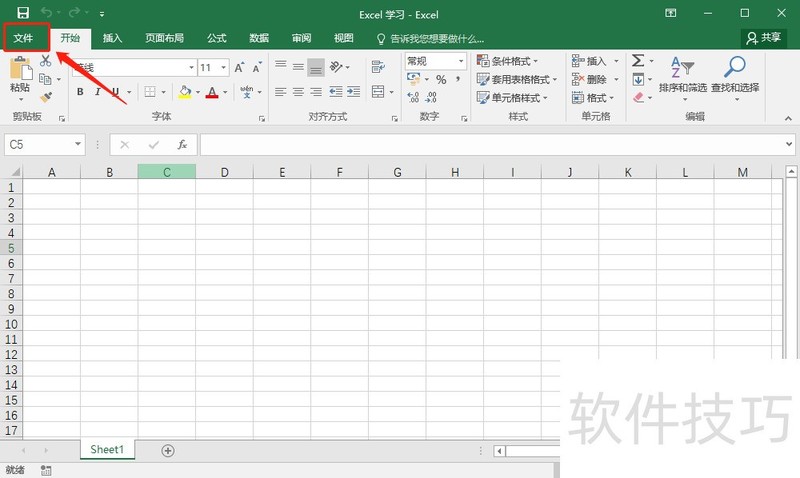
Task: Switch to the 公式 ribbon tab
Action: (216, 38)
